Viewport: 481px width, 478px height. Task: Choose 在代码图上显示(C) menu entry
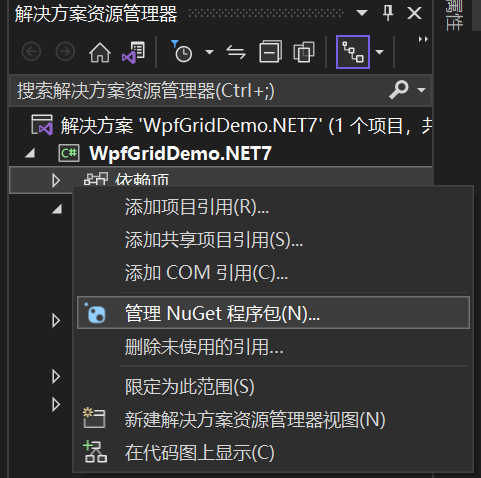(273, 453)
